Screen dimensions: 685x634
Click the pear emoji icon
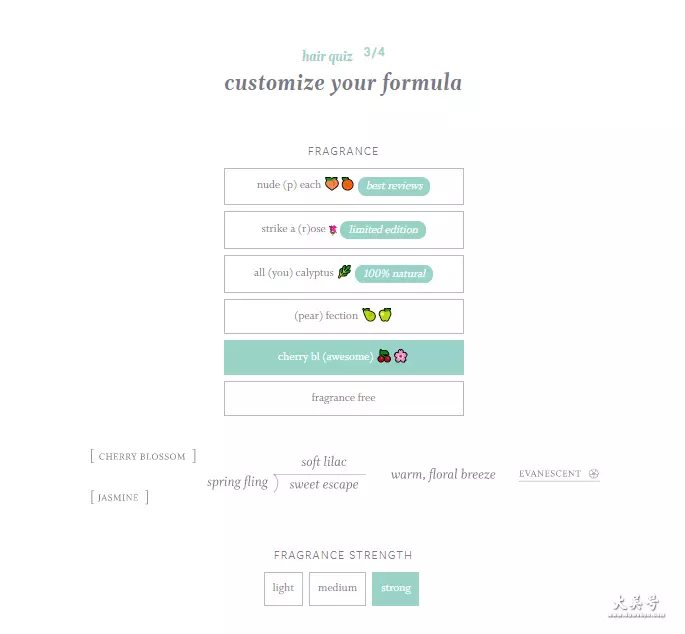pos(369,315)
